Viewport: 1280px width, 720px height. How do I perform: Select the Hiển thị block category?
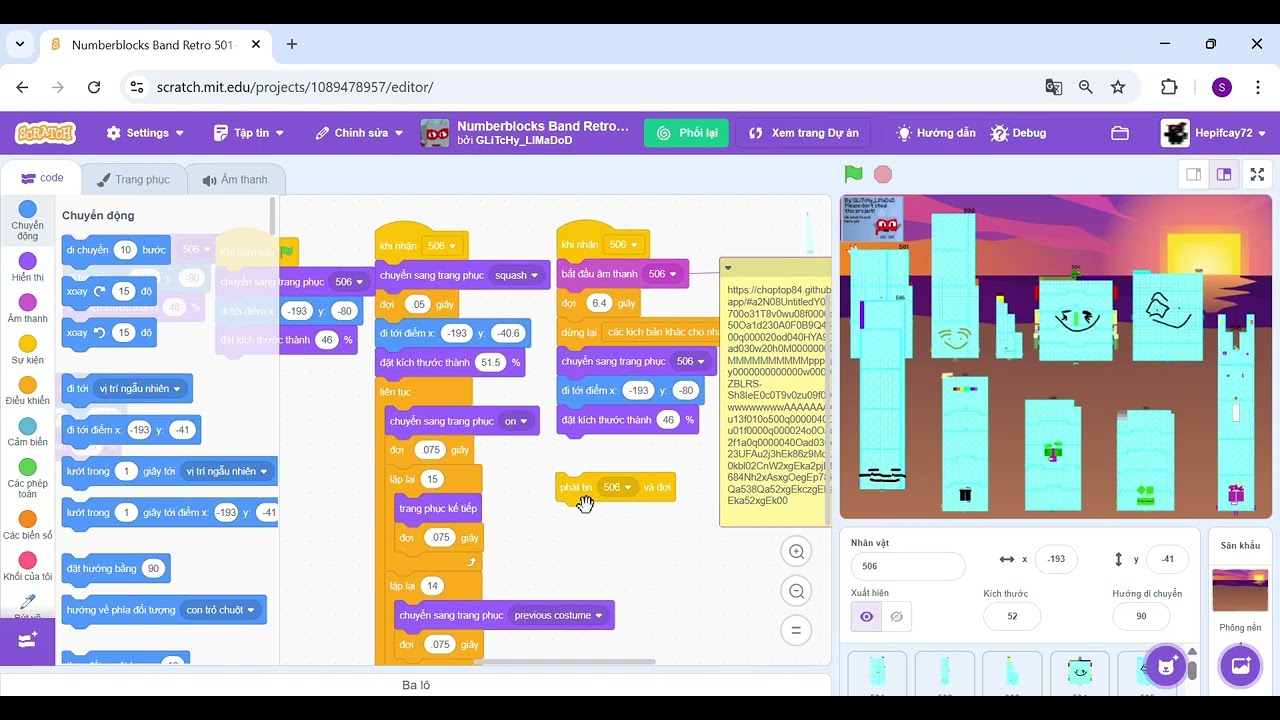(x=28, y=269)
